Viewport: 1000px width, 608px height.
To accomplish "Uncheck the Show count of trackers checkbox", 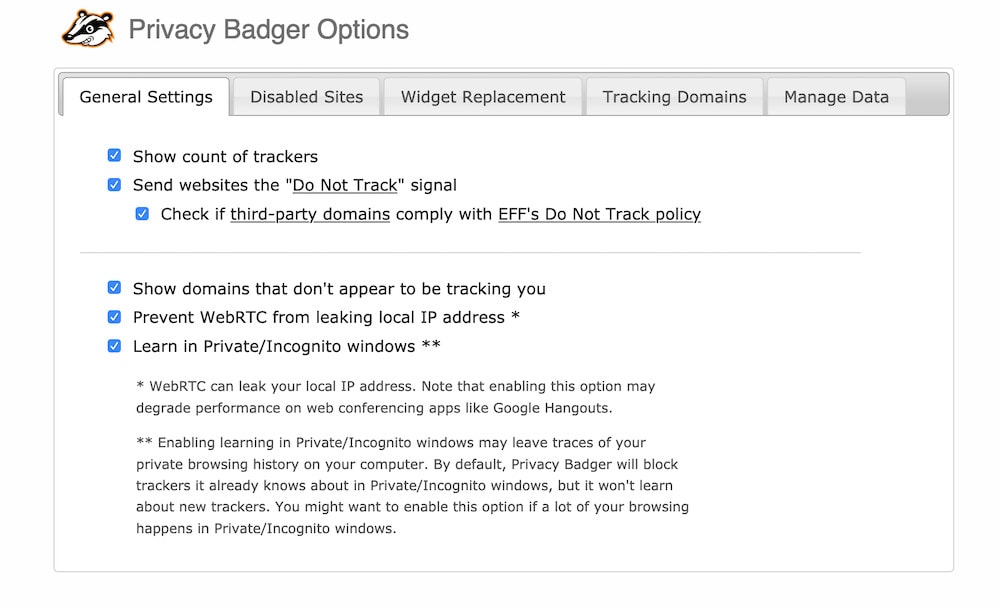I will click(x=114, y=156).
